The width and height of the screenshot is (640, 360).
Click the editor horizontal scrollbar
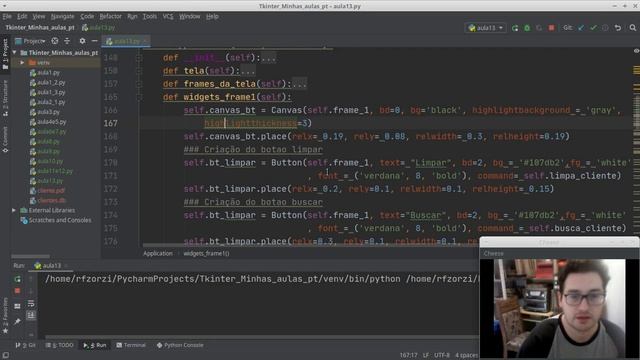pos(310,246)
